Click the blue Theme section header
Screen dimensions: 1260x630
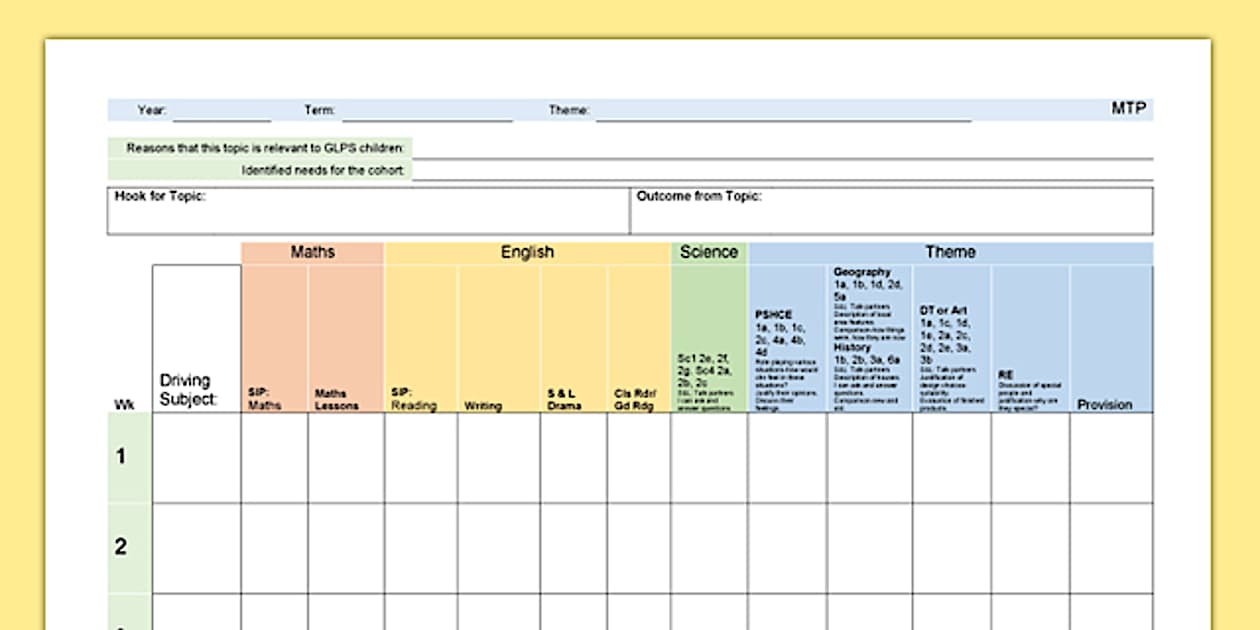click(950, 253)
